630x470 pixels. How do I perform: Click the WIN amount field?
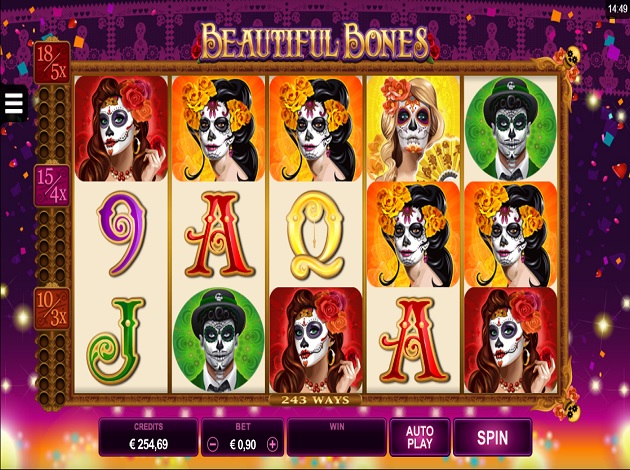(337, 437)
